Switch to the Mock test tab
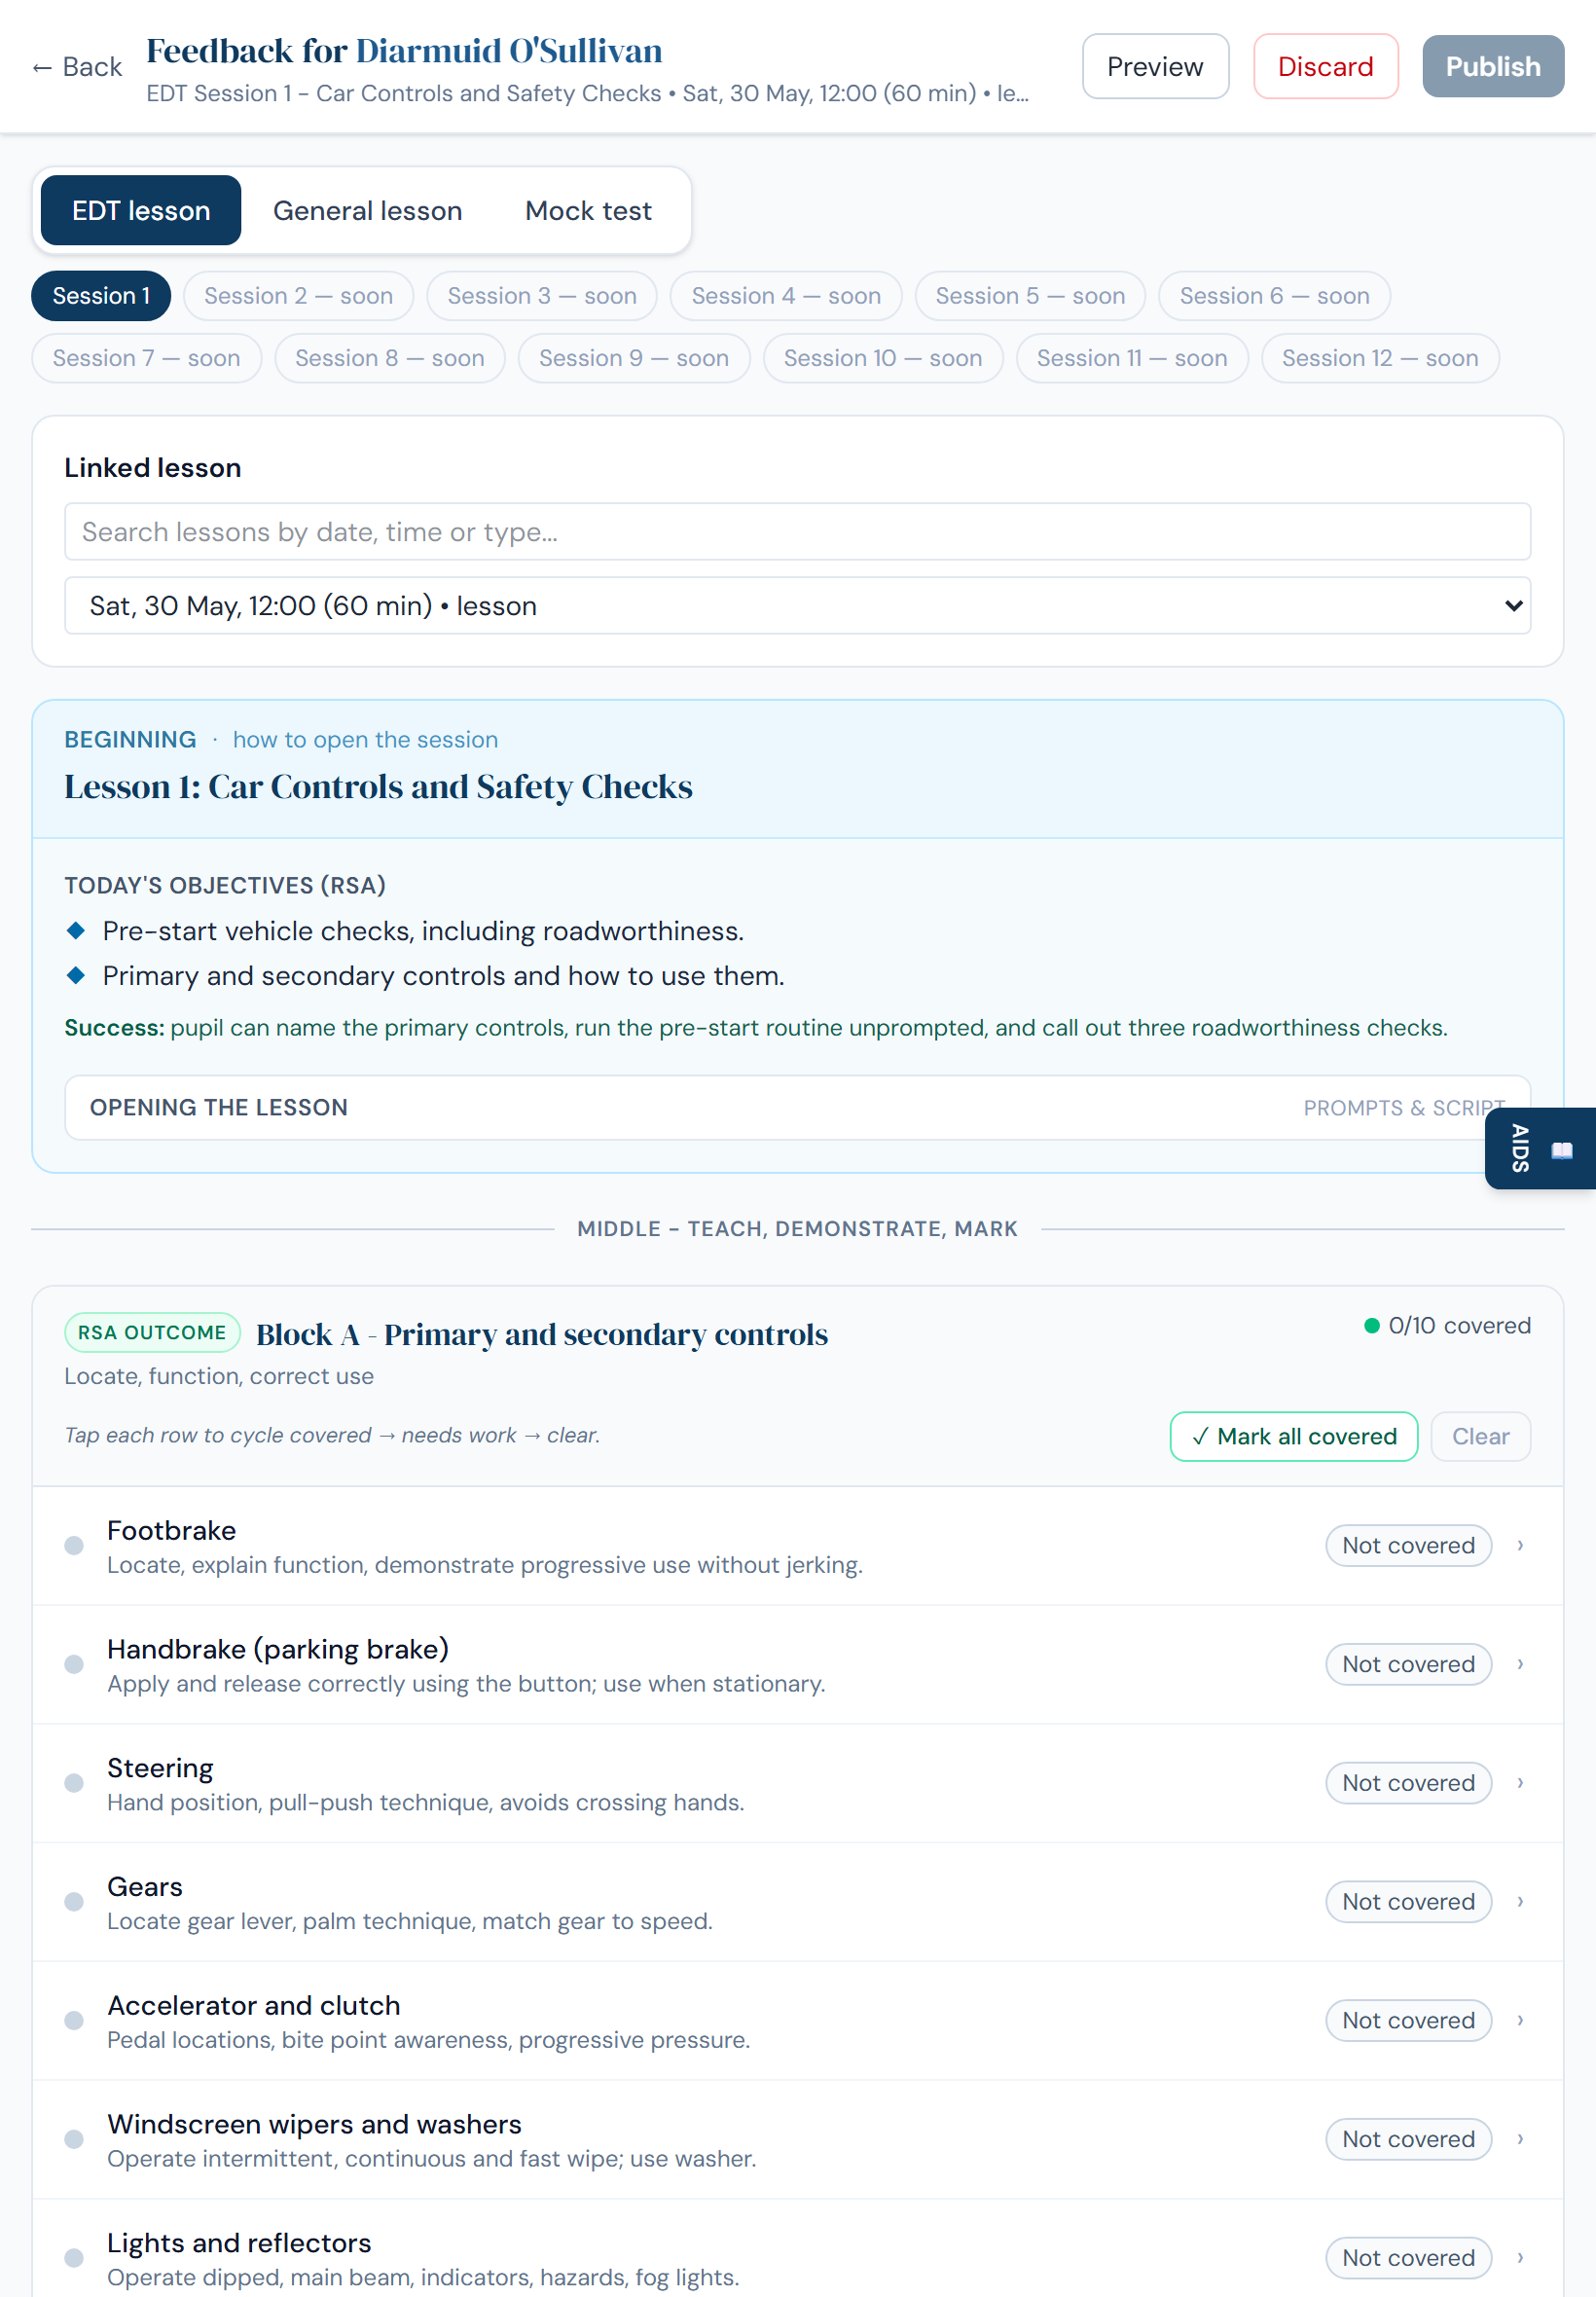Screen dimensions: 1596x2297 (x=588, y=211)
